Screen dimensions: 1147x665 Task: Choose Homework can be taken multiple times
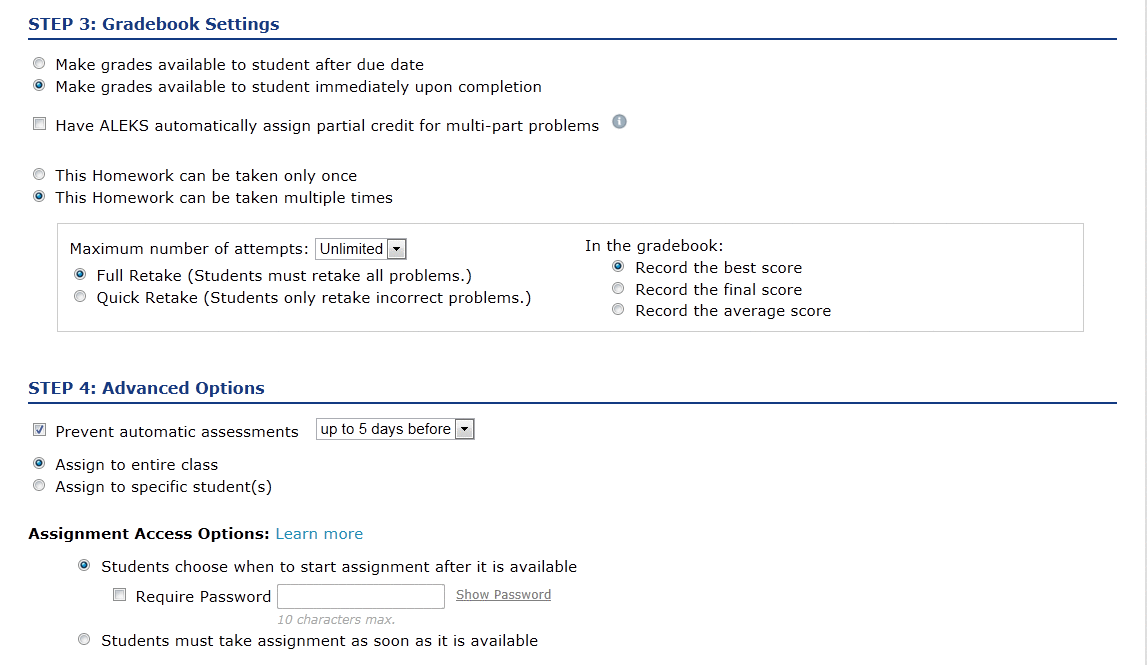[x=40, y=196]
